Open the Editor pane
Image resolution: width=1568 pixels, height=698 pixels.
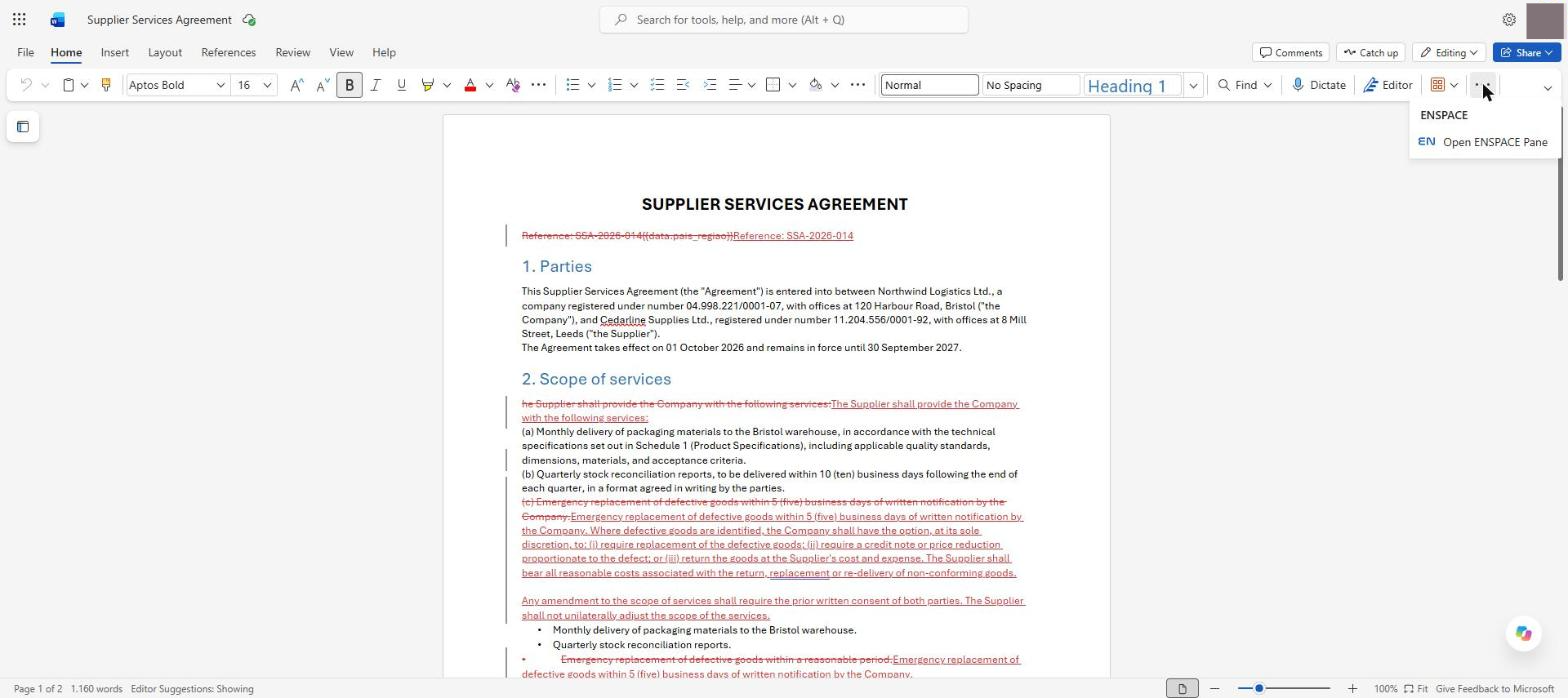[1388, 85]
